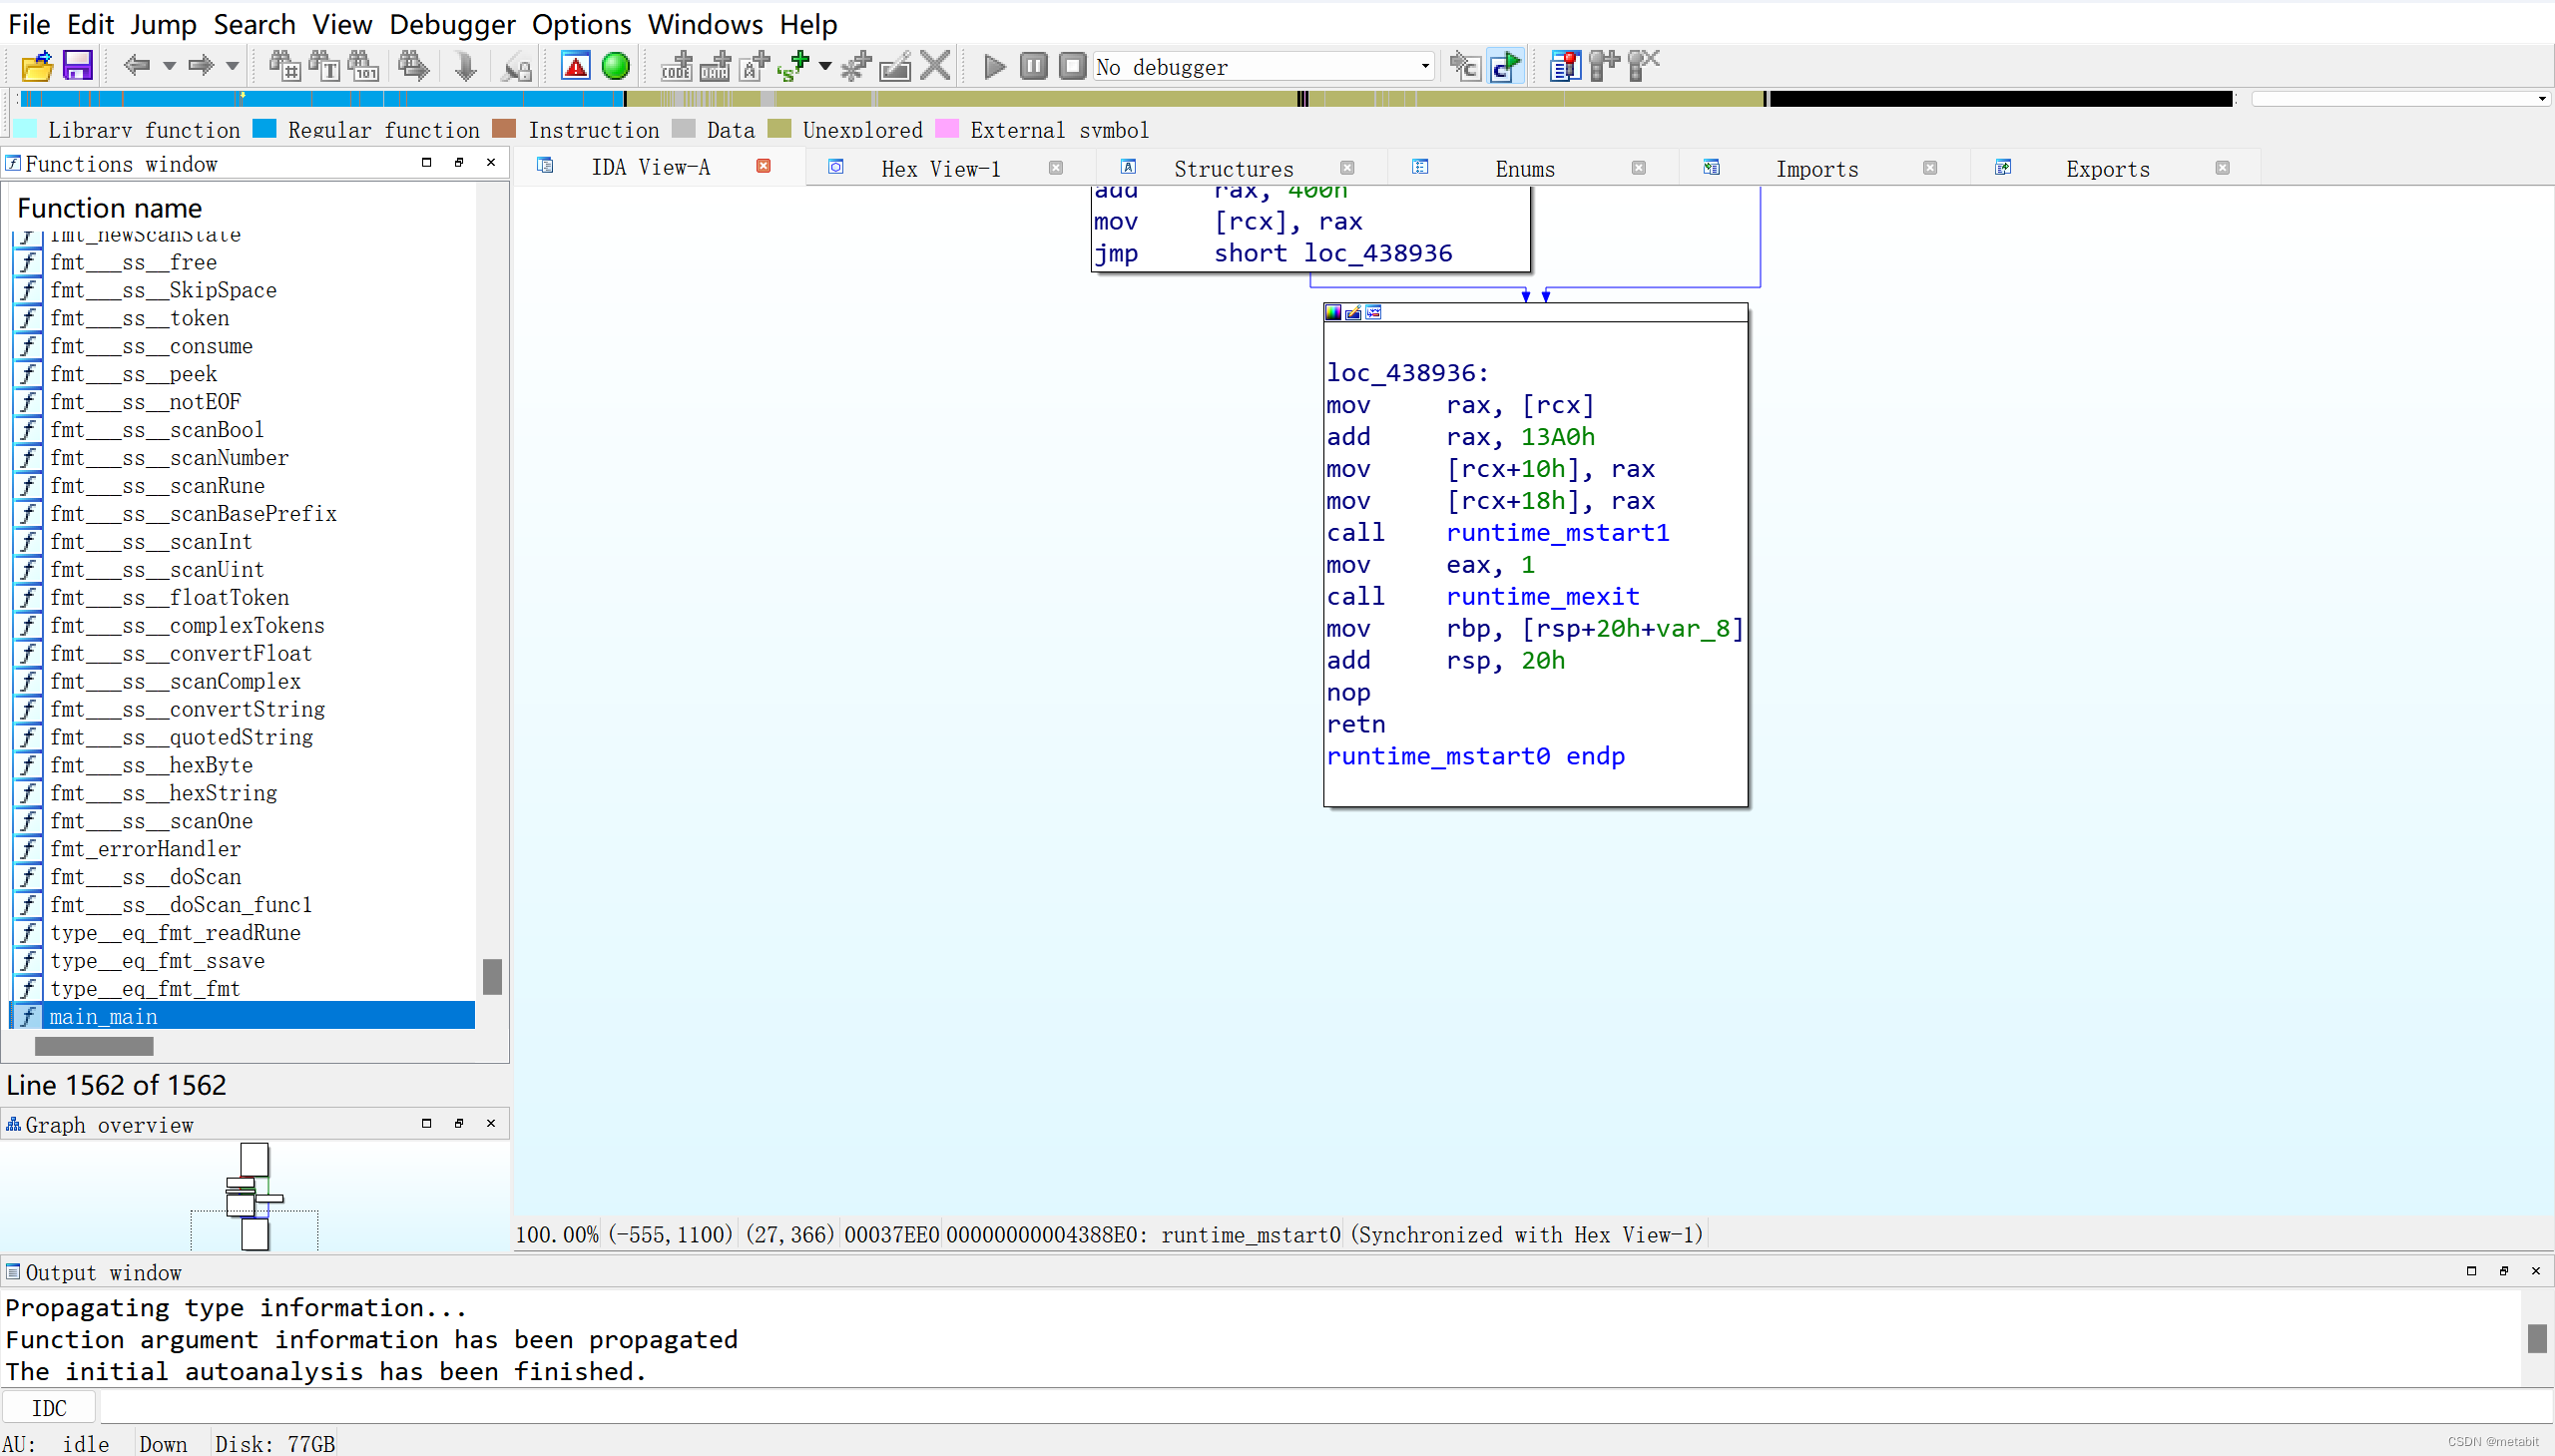
Task: Click the asterisk array icon
Action: coord(856,67)
